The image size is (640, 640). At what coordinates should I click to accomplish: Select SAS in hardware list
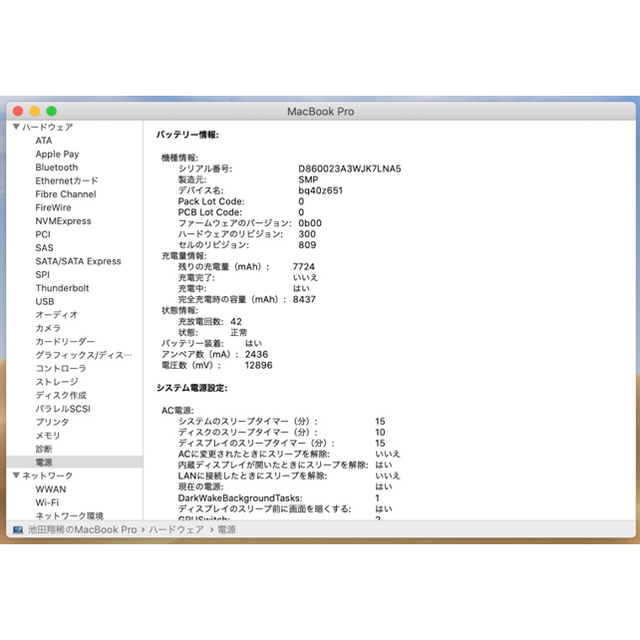[x=44, y=248]
